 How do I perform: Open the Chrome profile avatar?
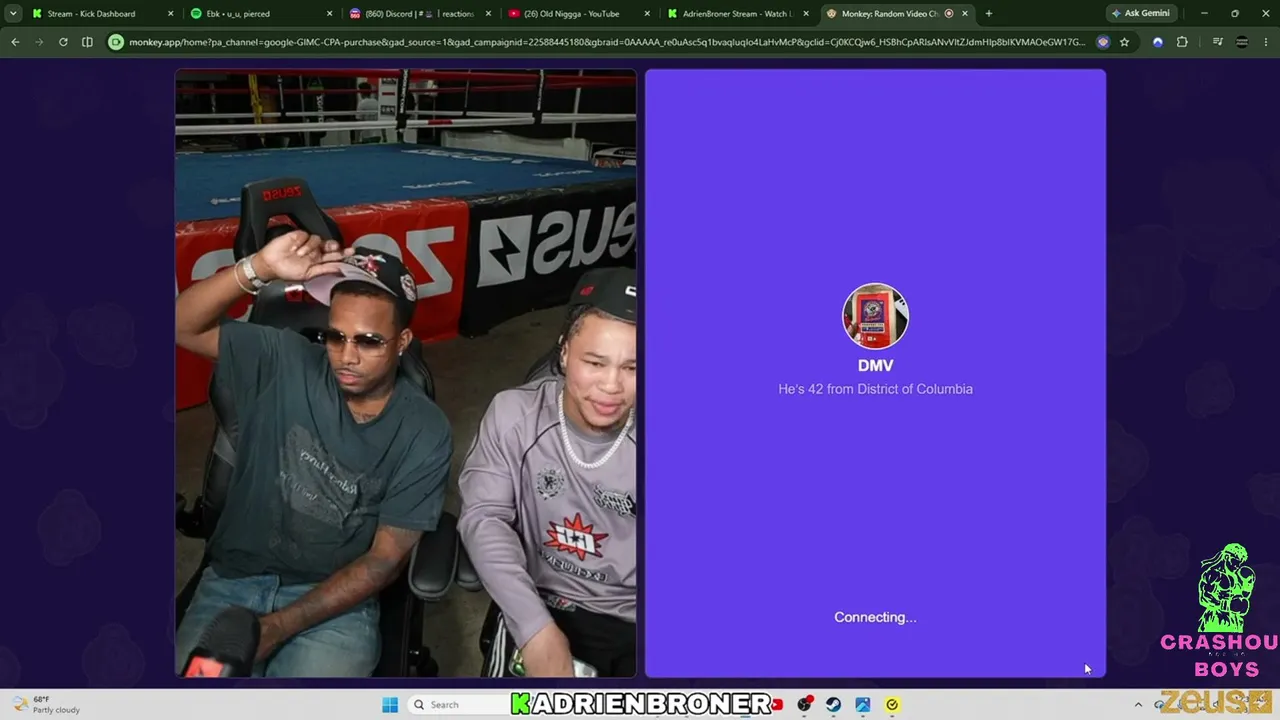(x=1242, y=42)
